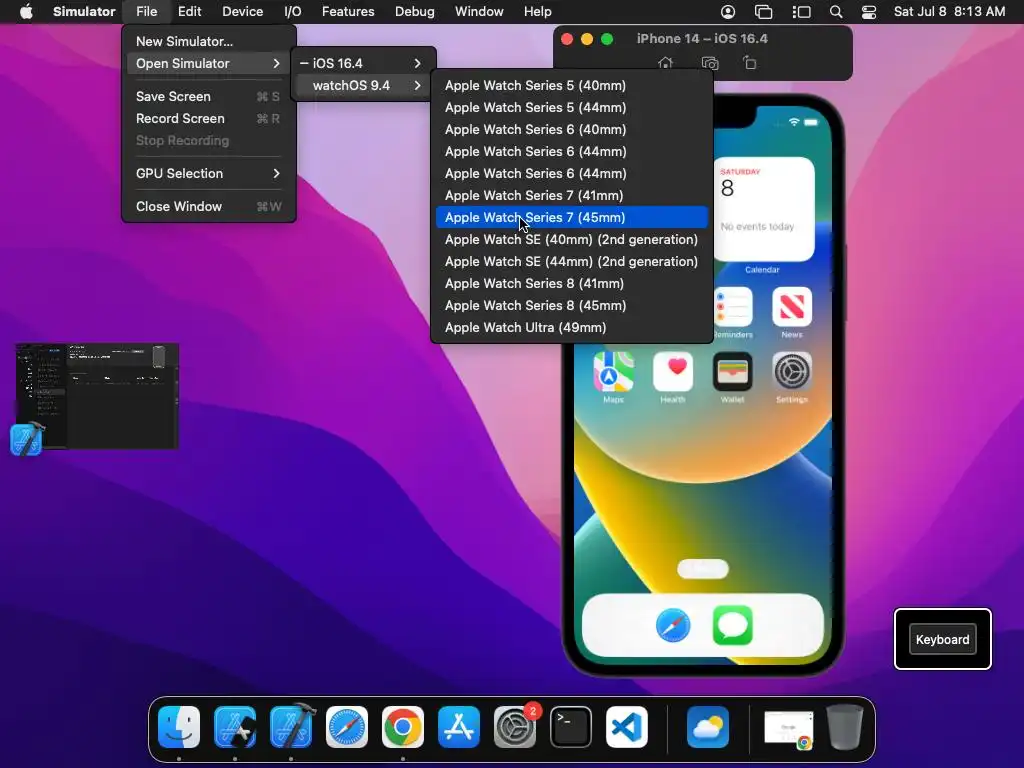Open Settings app on the iPhone home screen
The height and width of the screenshot is (768, 1024).
click(792, 372)
